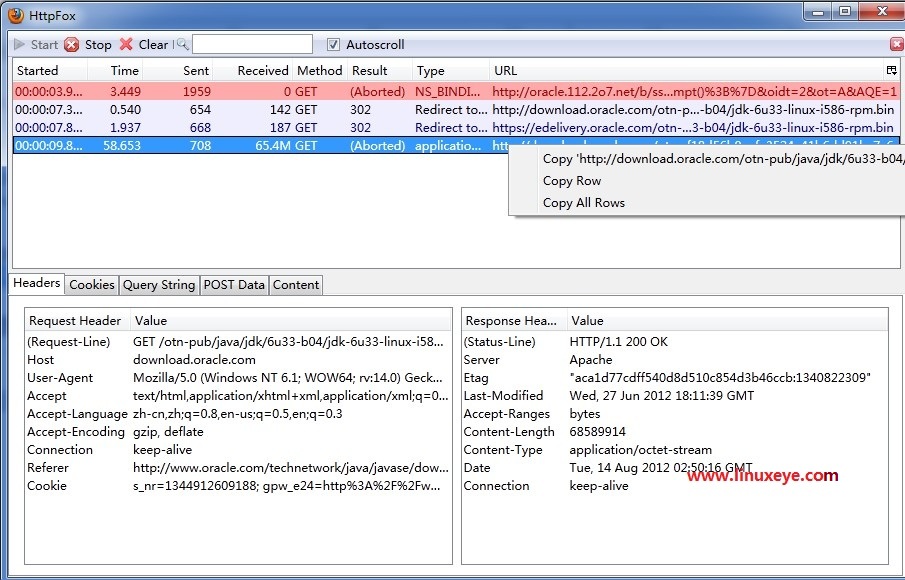Sort by Started column header
The width and height of the screenshot is (905, 580).
pos(50,70)
